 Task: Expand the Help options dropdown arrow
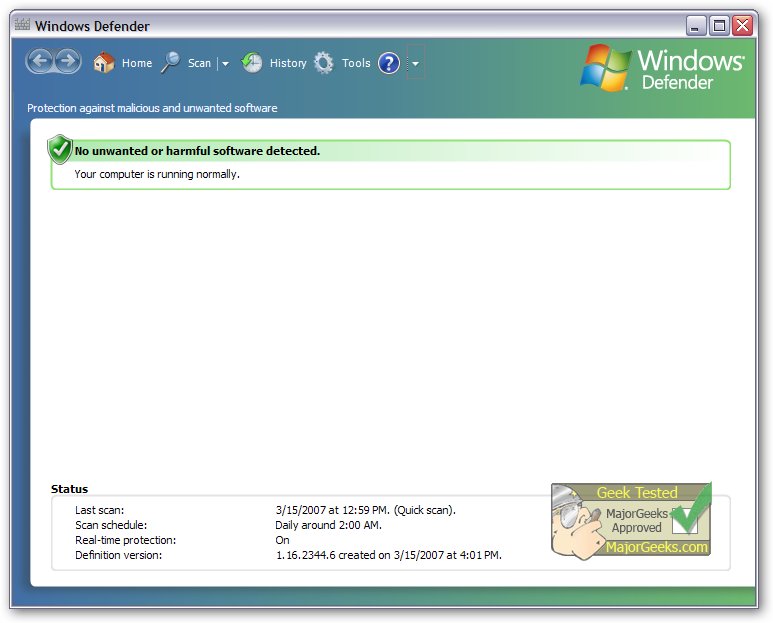pyautogui.click(x=416, y=64)
